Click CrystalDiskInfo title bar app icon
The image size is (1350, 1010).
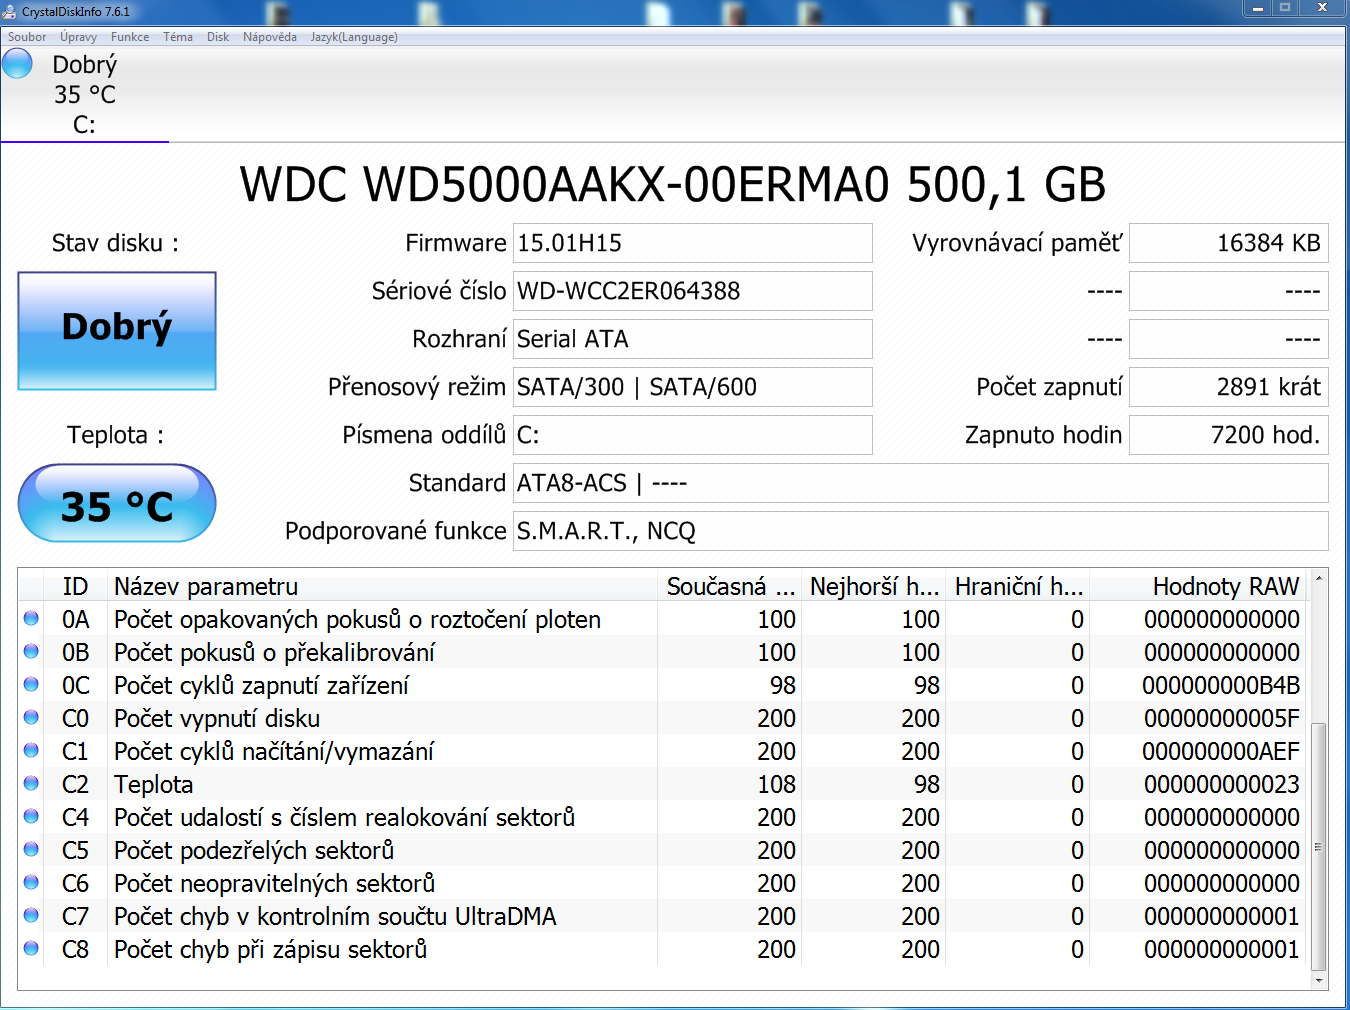[10, 12]
